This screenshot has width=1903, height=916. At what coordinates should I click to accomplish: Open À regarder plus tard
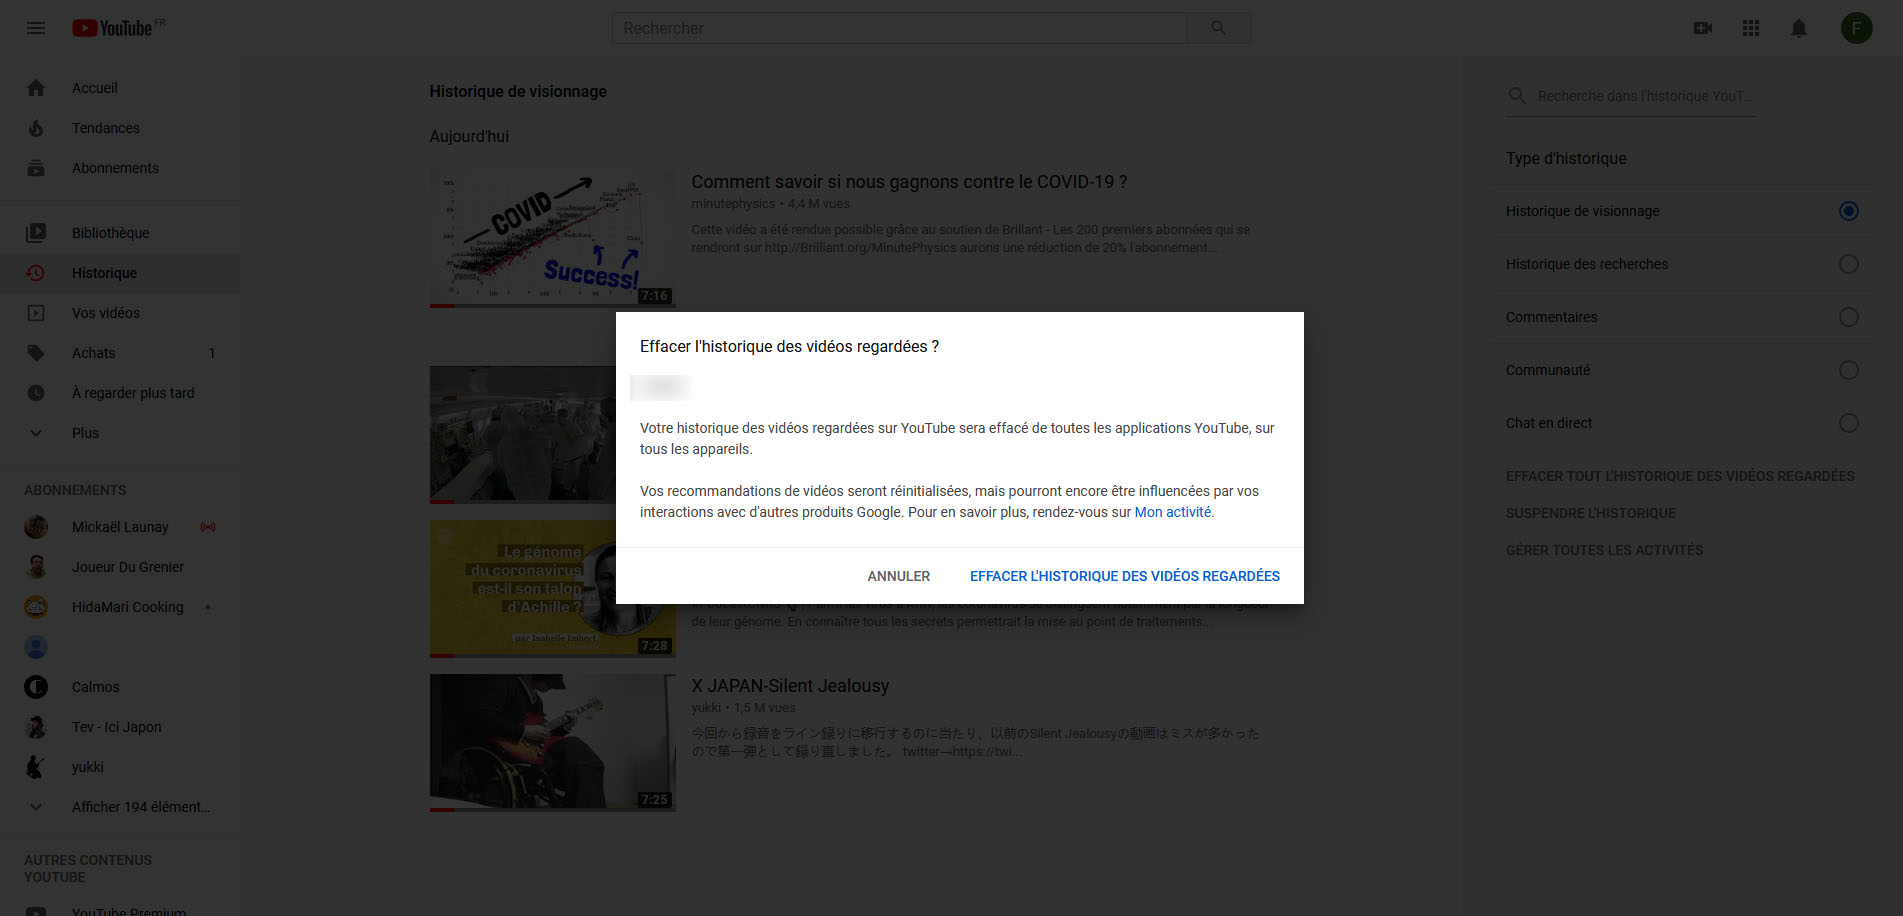point(120,393)
